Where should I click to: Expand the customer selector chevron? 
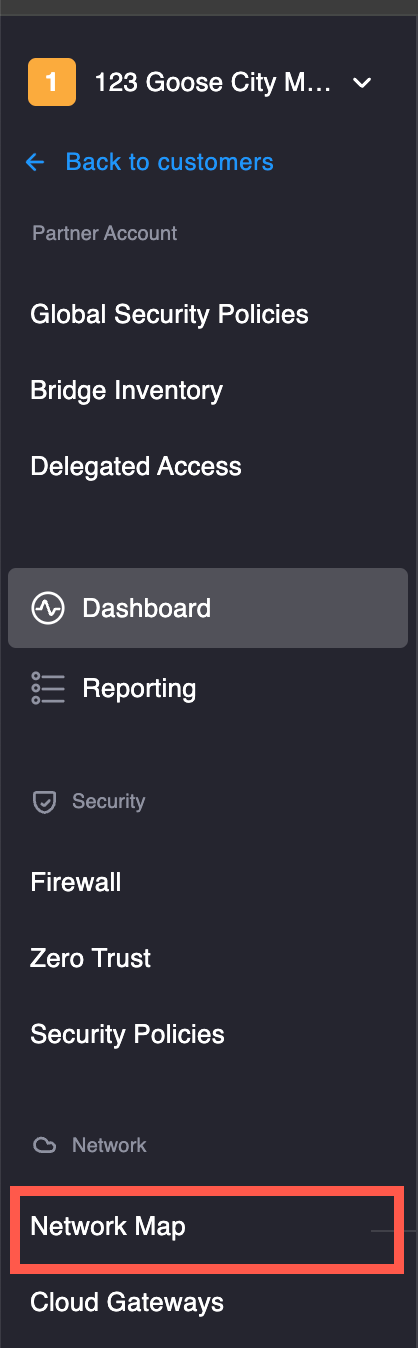pyautogui.click(x=362, y=83)
